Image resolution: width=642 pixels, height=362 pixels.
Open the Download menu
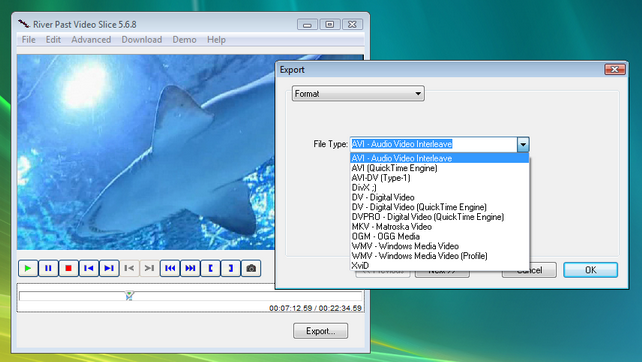point(142,40)
